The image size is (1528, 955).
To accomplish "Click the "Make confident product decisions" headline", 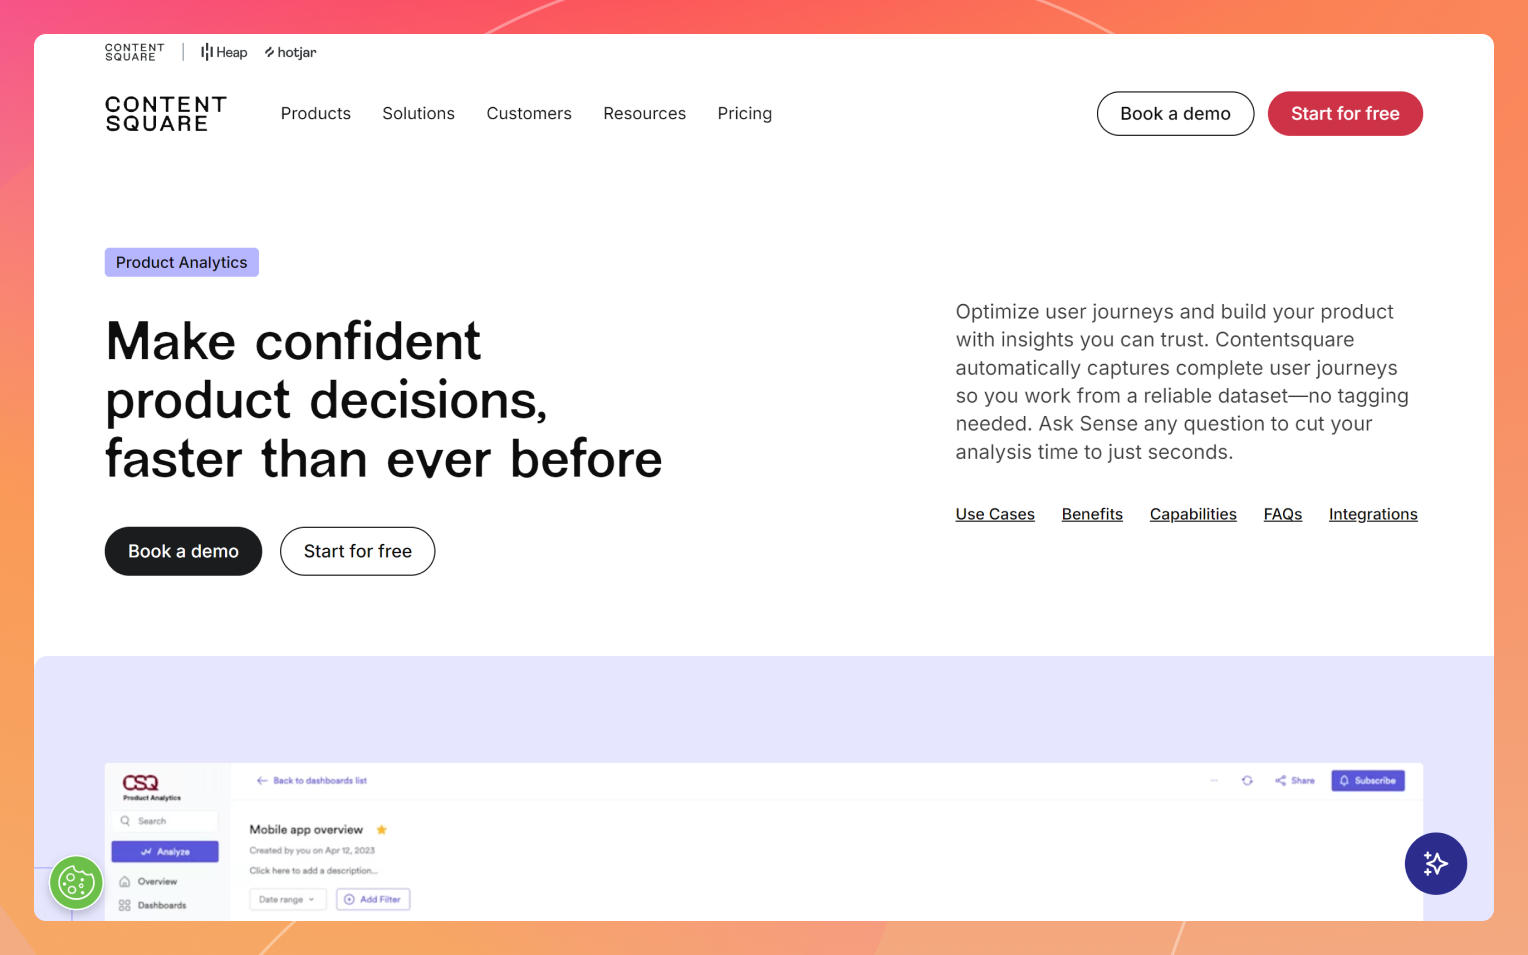I will pos(384,400).
